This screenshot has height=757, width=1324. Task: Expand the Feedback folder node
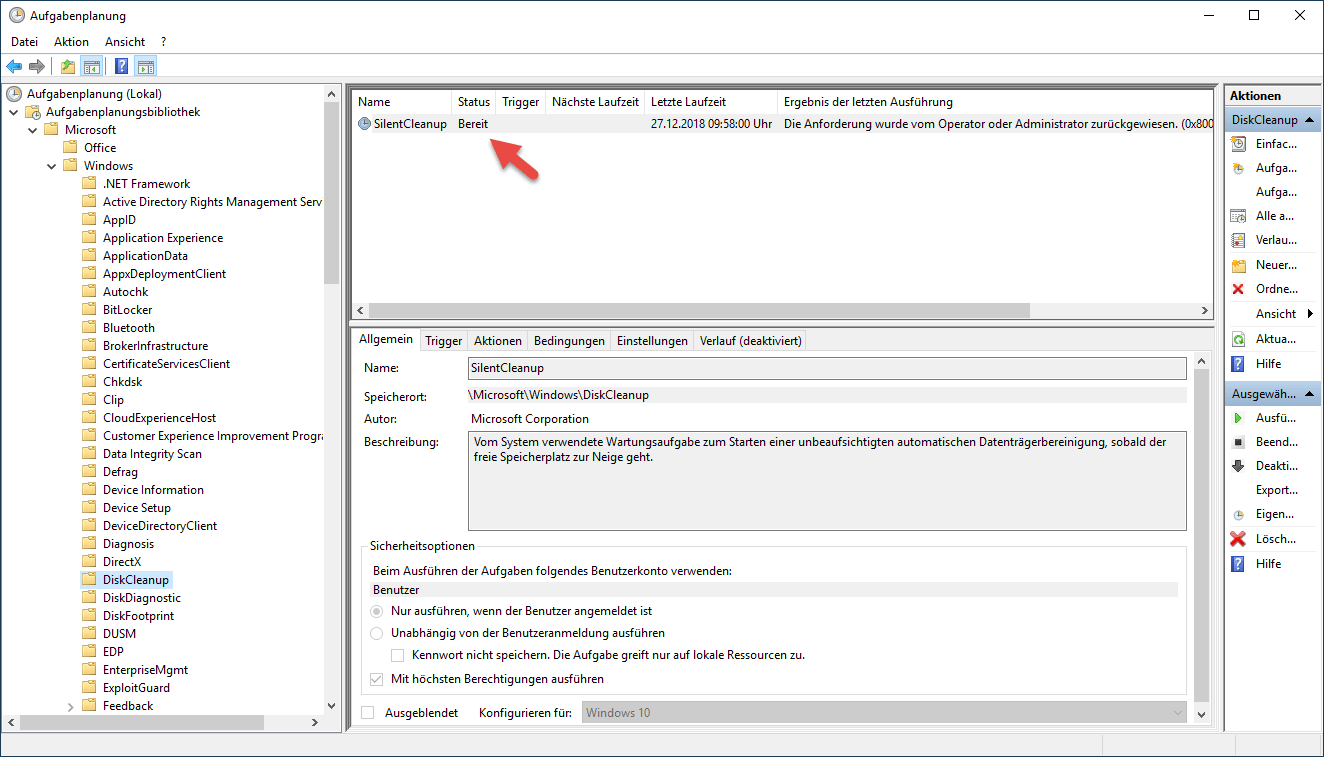tap(70, 706)
